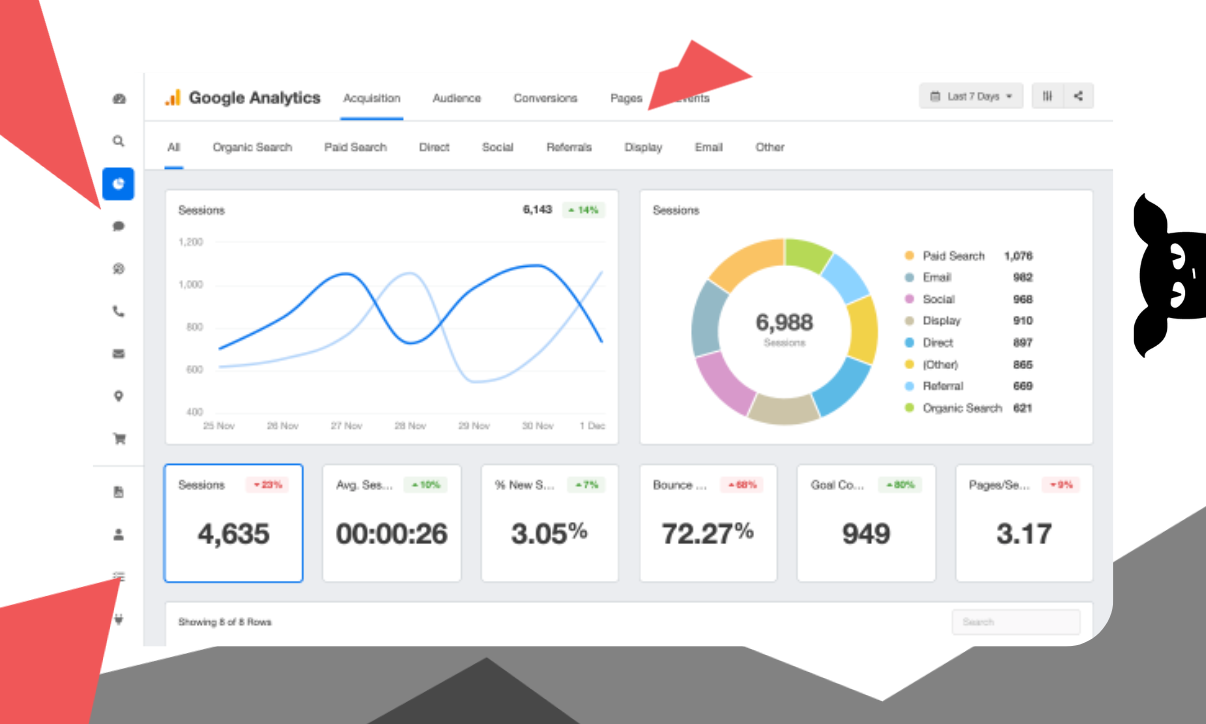Click the green Organic Search legend dot

(909, 408)
